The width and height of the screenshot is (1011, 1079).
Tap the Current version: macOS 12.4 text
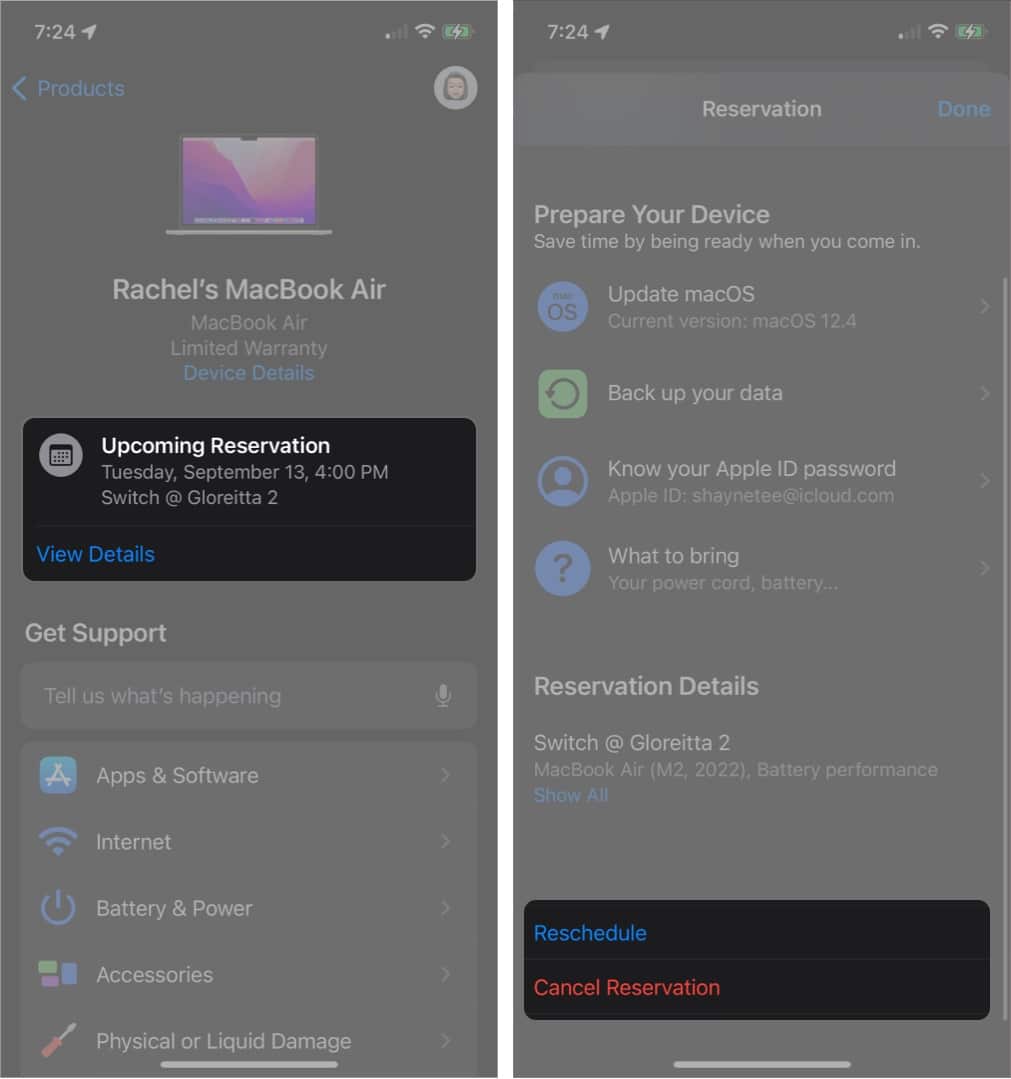pyautogui.click(x=732, y=321)
